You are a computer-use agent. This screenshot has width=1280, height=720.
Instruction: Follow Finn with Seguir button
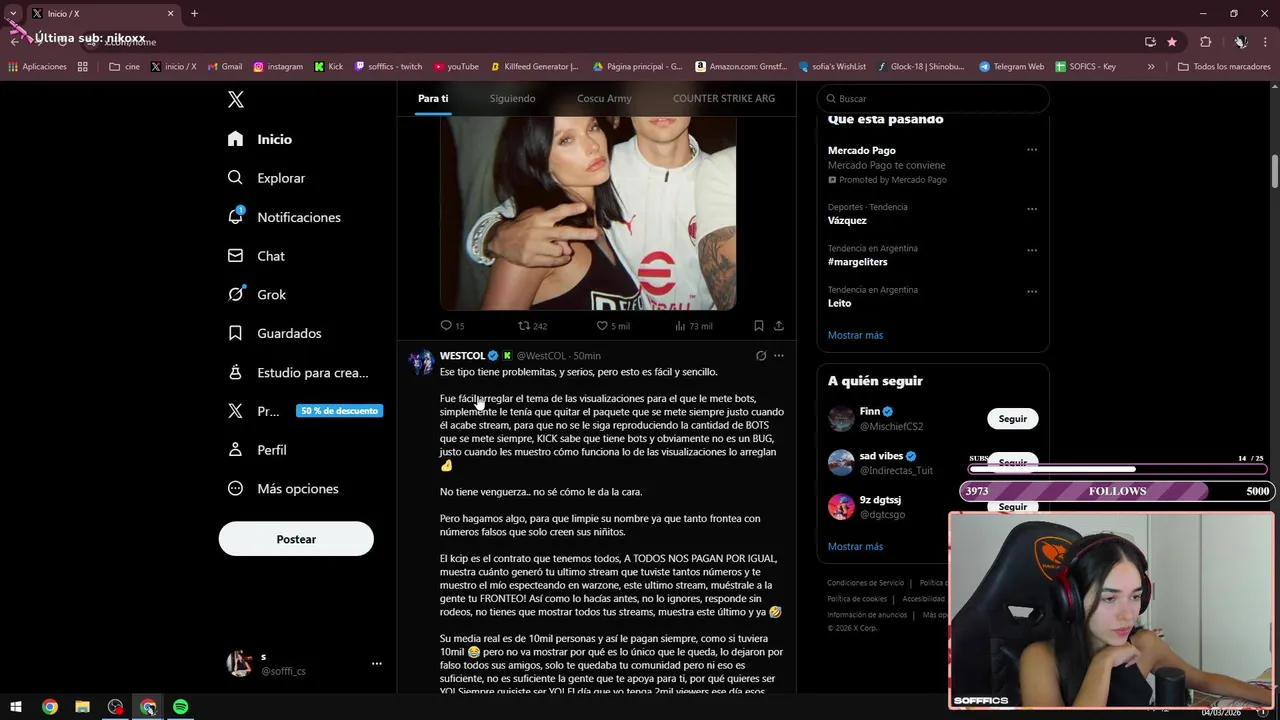click(1012, 419)
